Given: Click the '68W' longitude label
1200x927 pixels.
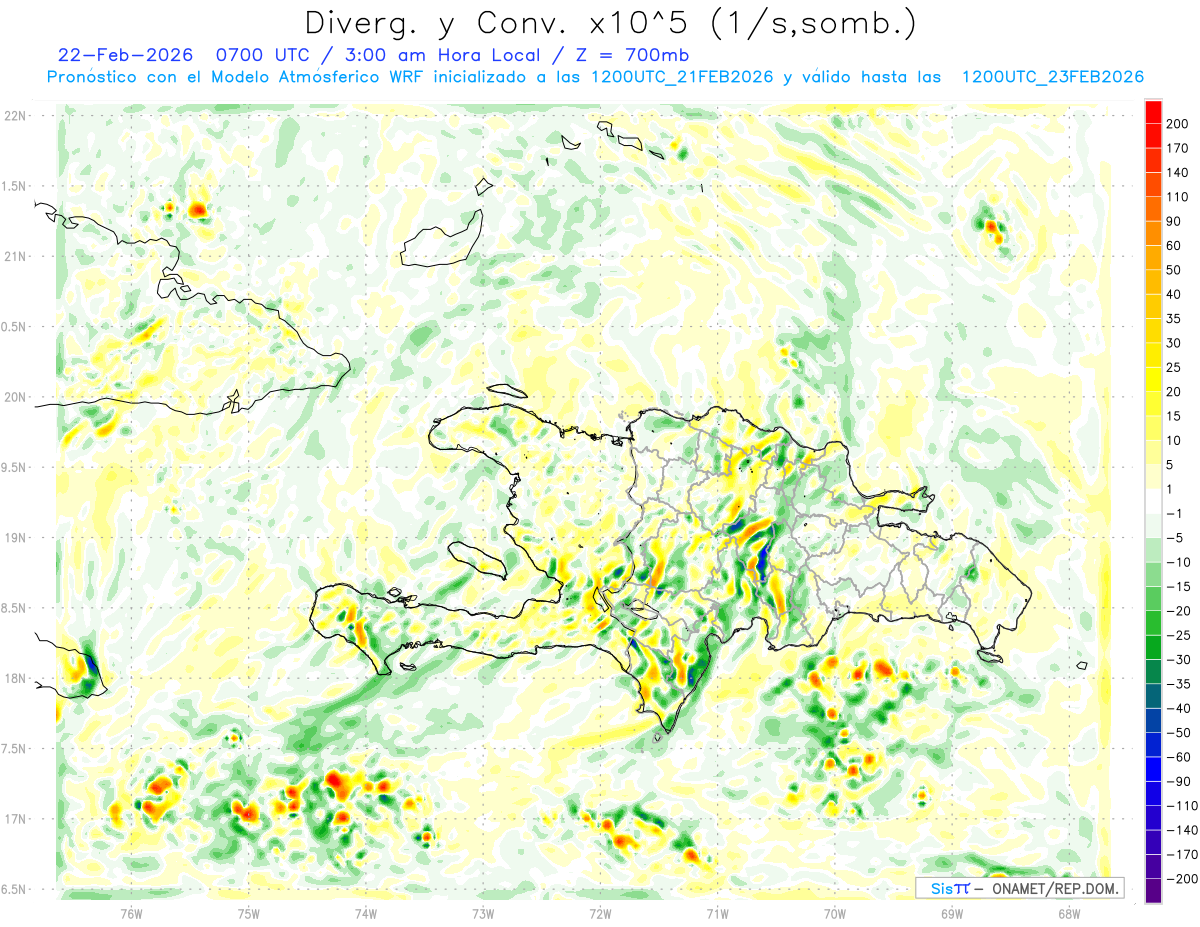Looking at the screenshot, I should tap(1069, 913).
